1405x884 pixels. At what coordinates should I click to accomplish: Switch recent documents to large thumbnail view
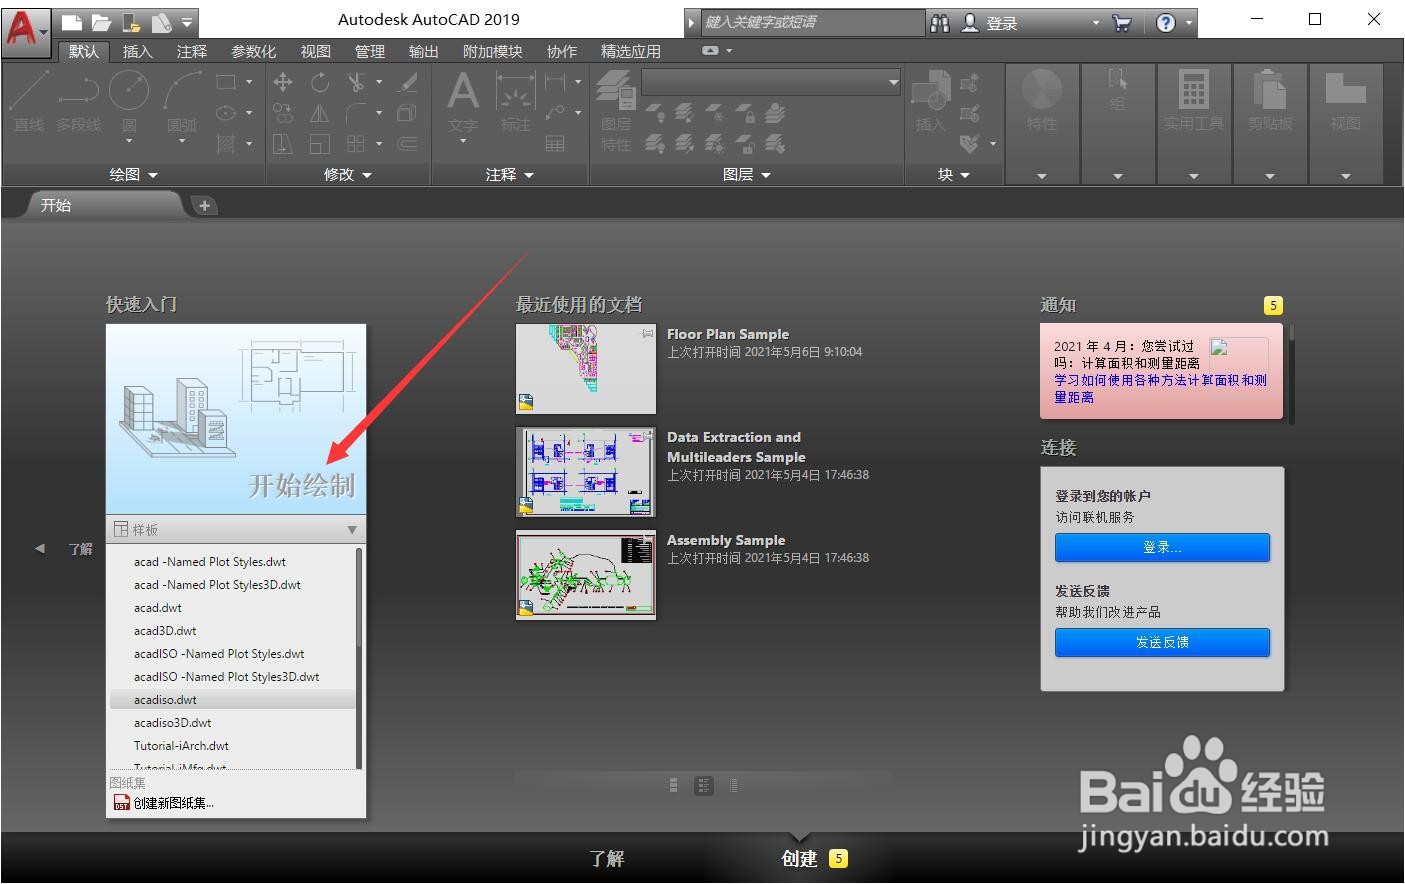674,786
